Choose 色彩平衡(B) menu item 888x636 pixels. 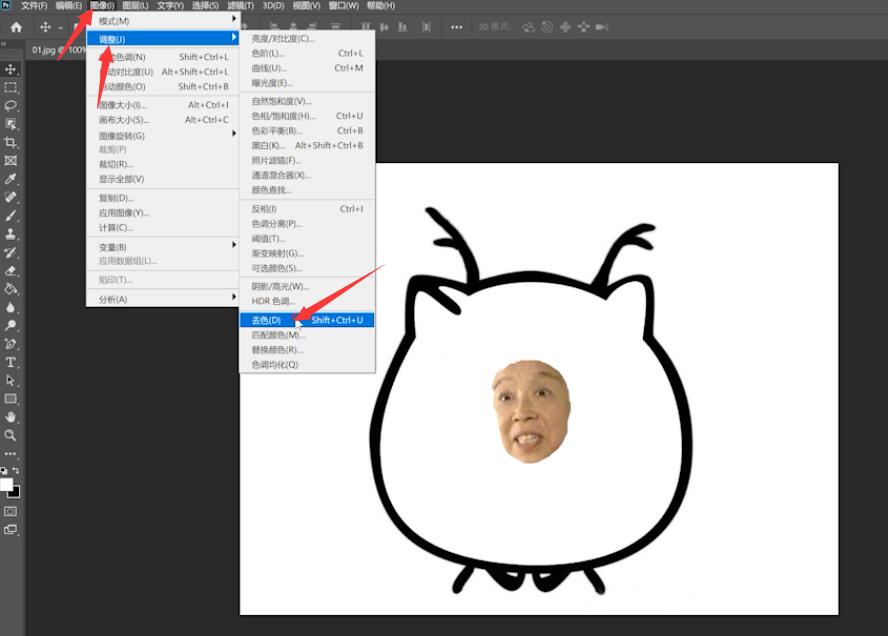307,130
